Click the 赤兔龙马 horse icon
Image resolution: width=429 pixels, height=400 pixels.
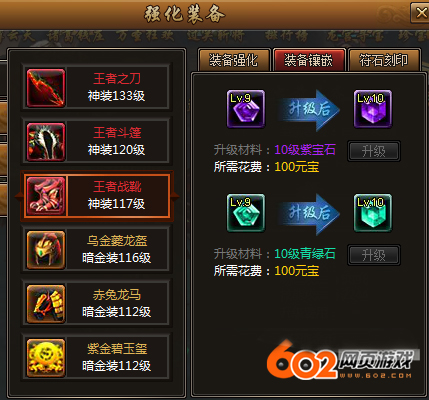pyautogui.click(x=46, y=304)
